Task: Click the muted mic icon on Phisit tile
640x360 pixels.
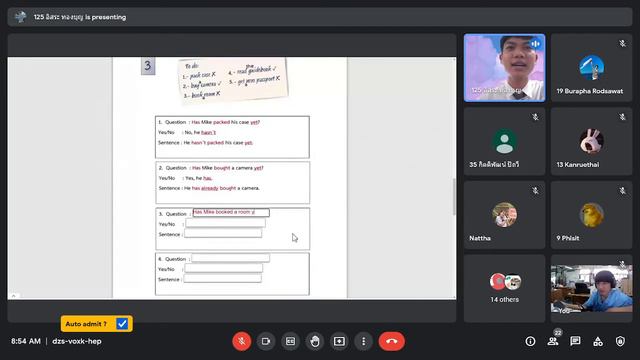Action: pyautogui.click(x=622, y=191)
